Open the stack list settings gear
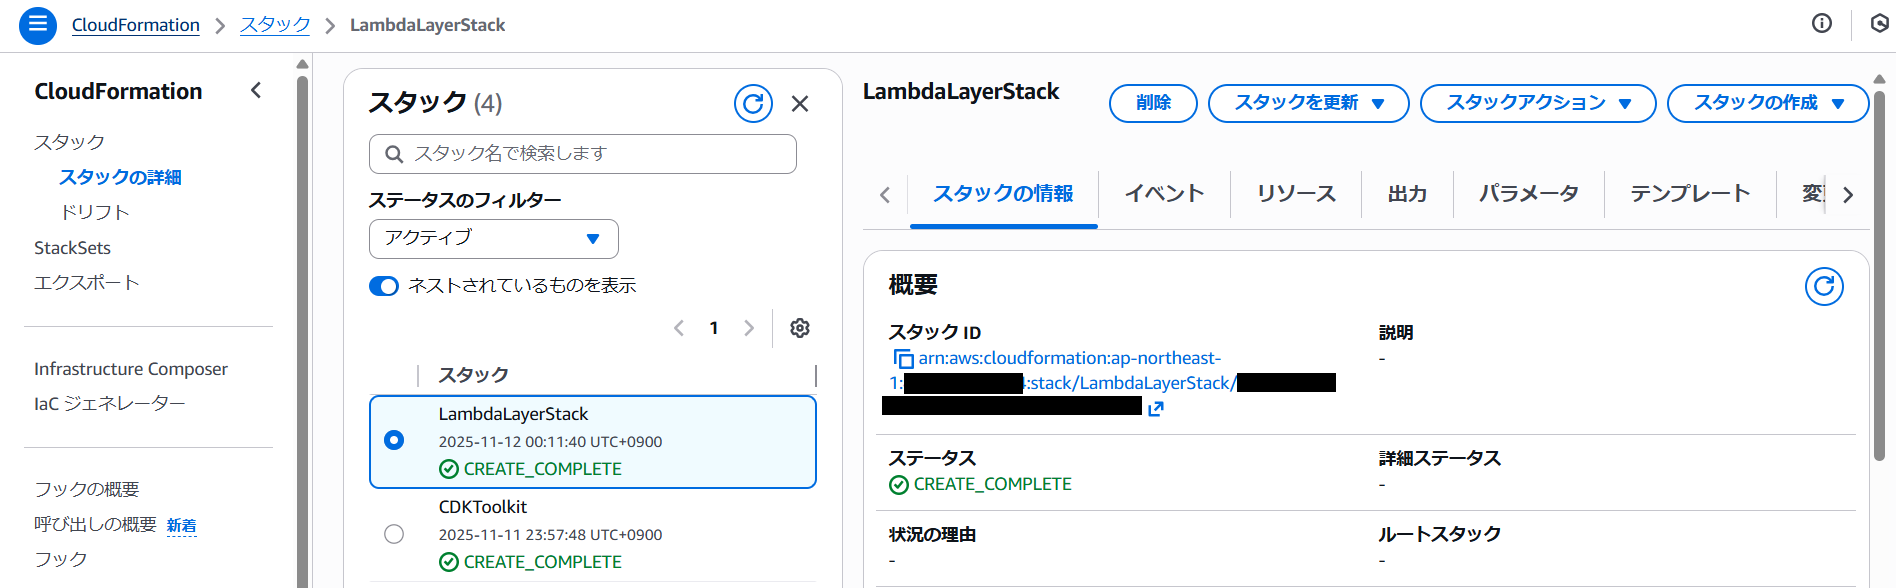Screen dimensions: 1896x588 tap(799, 328)
